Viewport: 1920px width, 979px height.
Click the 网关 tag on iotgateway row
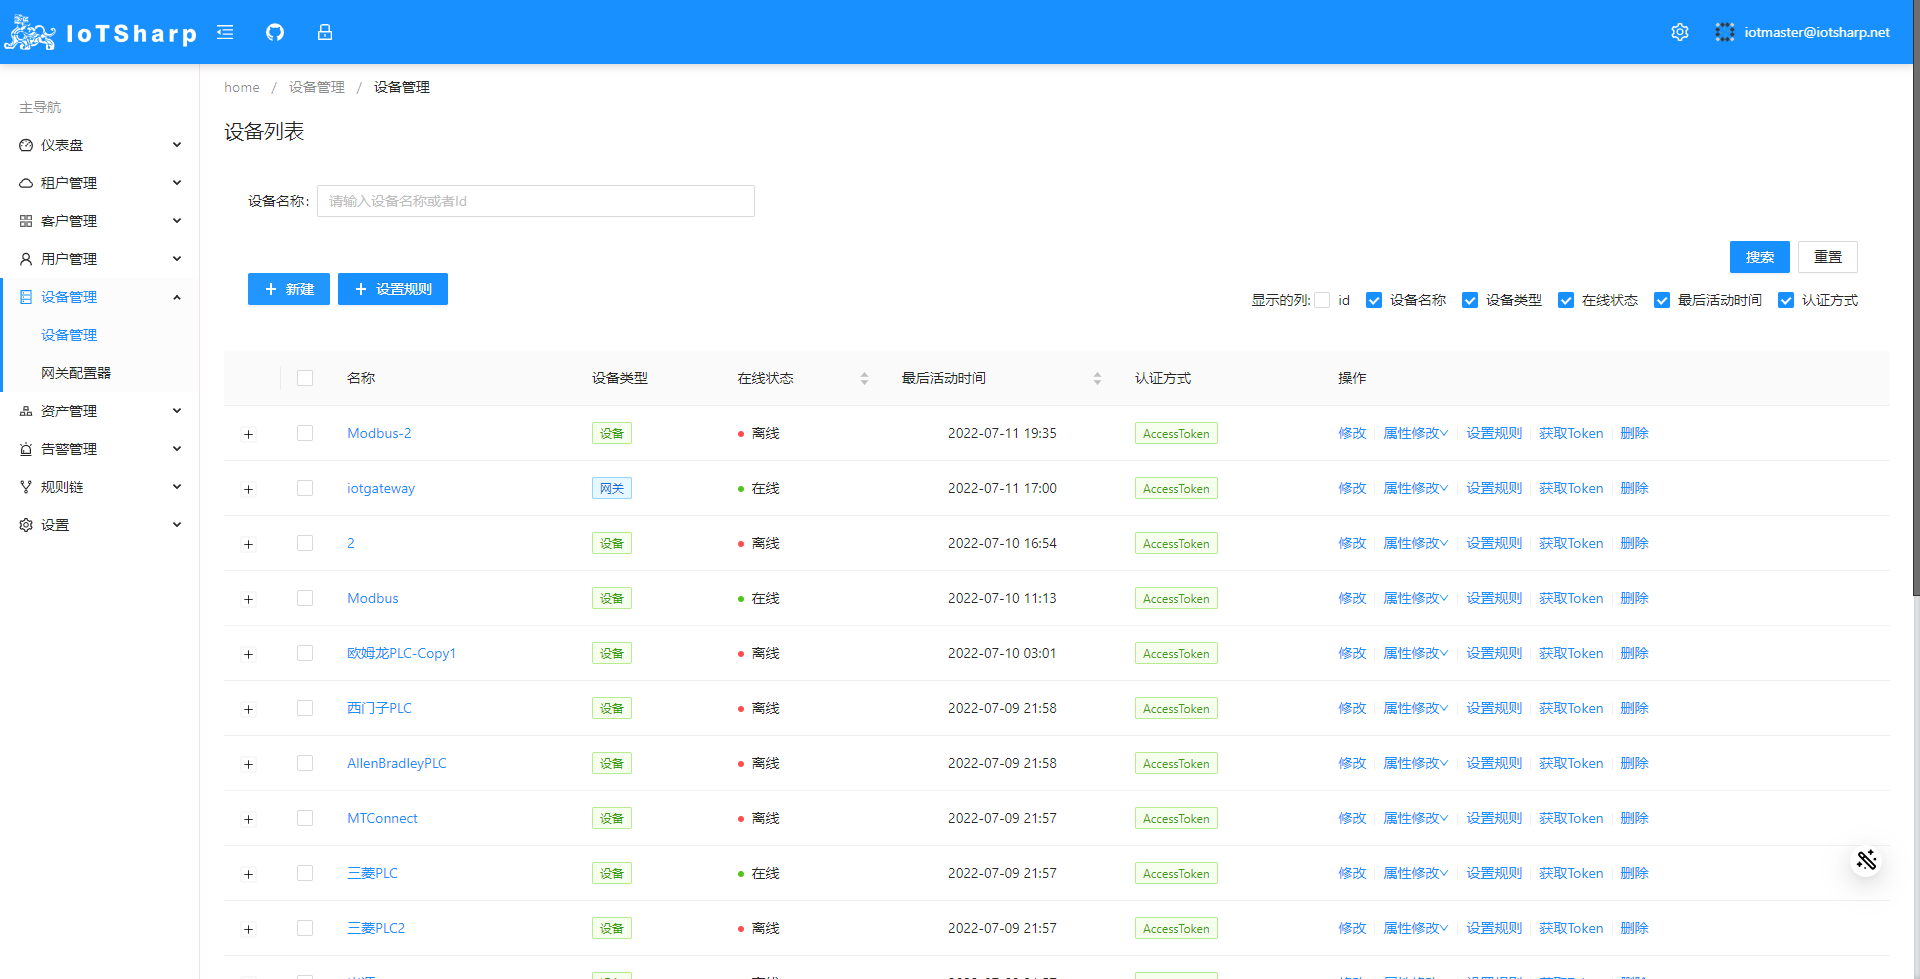[612, 488]
